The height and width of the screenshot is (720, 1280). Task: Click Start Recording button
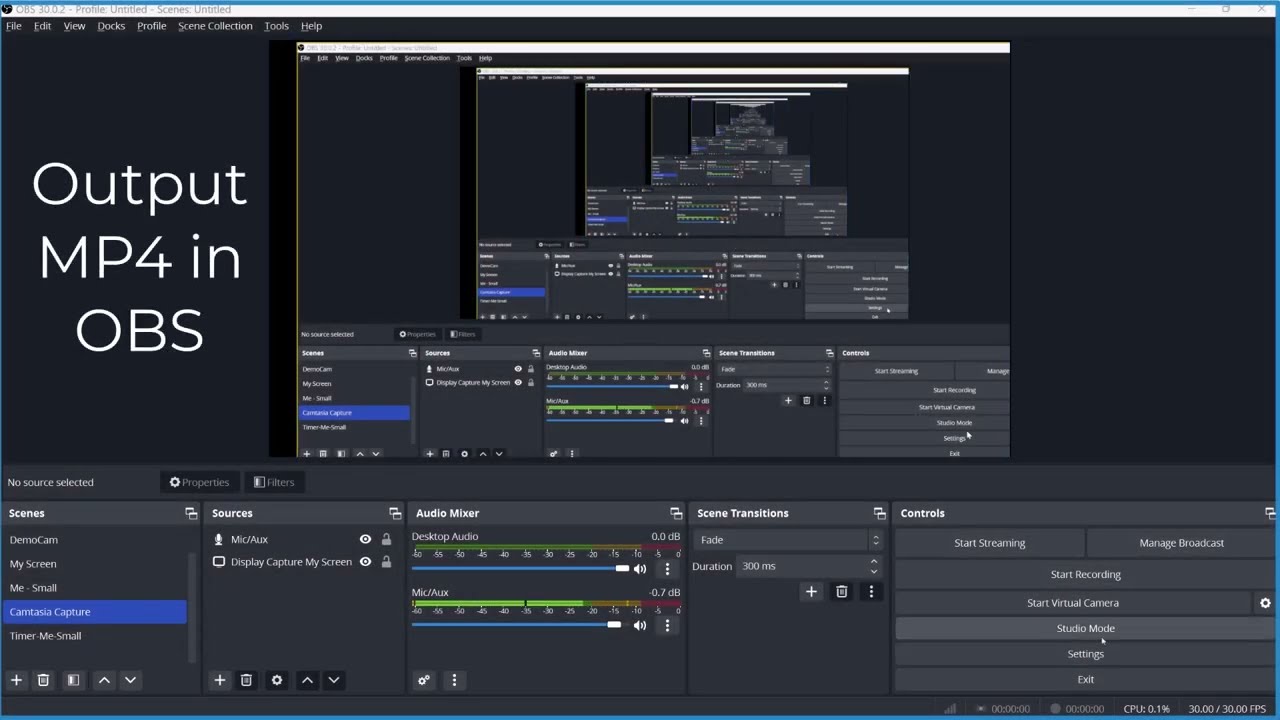click(x=1085, y=575)
